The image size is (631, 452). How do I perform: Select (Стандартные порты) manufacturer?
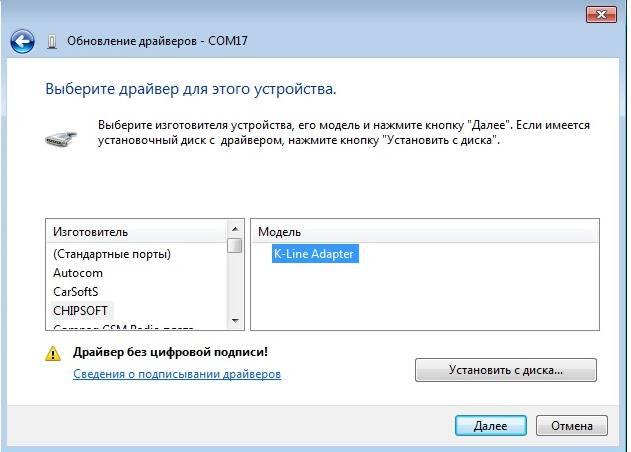point(112,254)
